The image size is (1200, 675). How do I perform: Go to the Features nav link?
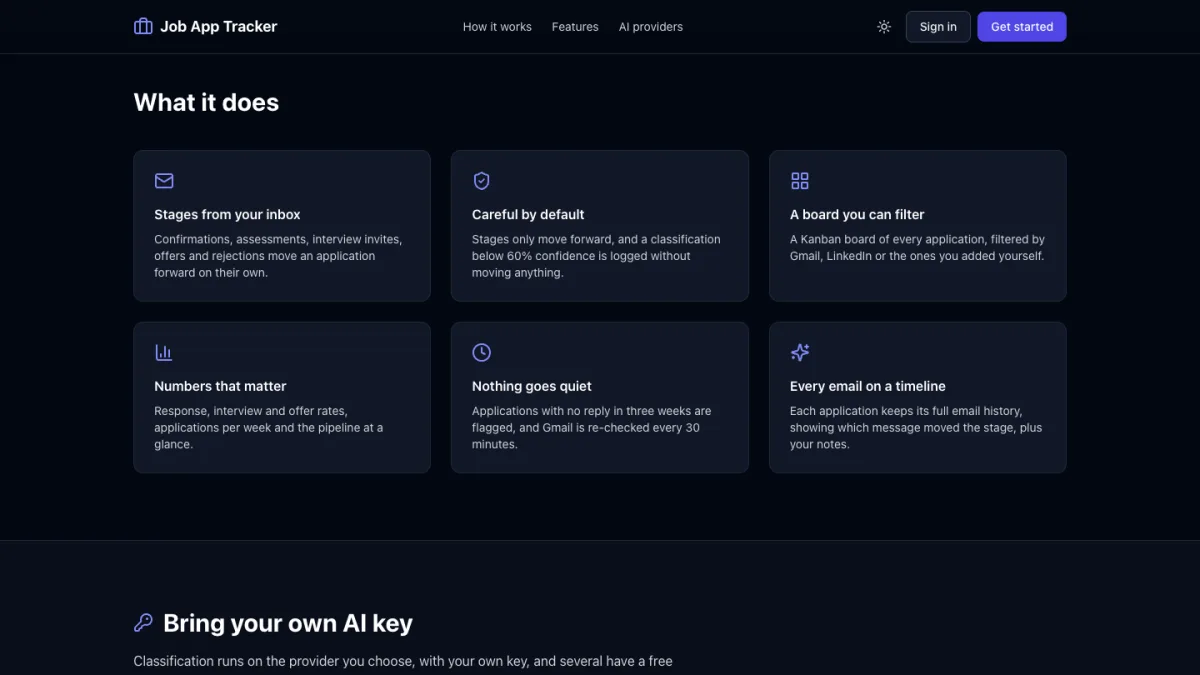[x=575, y=27]
